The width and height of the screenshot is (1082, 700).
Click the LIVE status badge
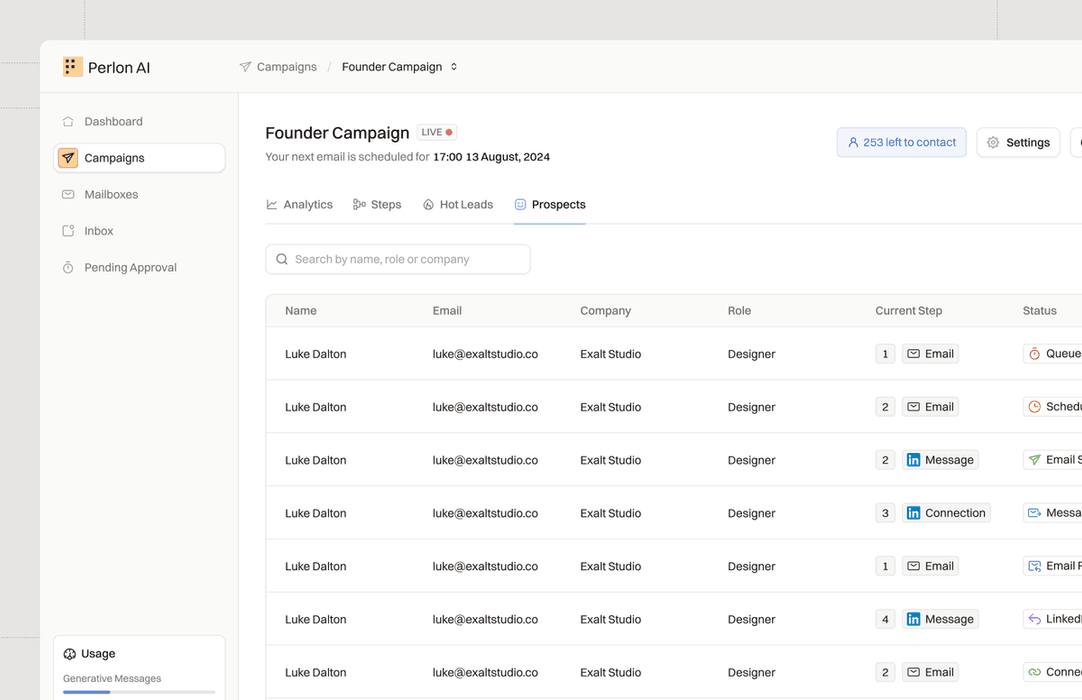click(437, 132)
